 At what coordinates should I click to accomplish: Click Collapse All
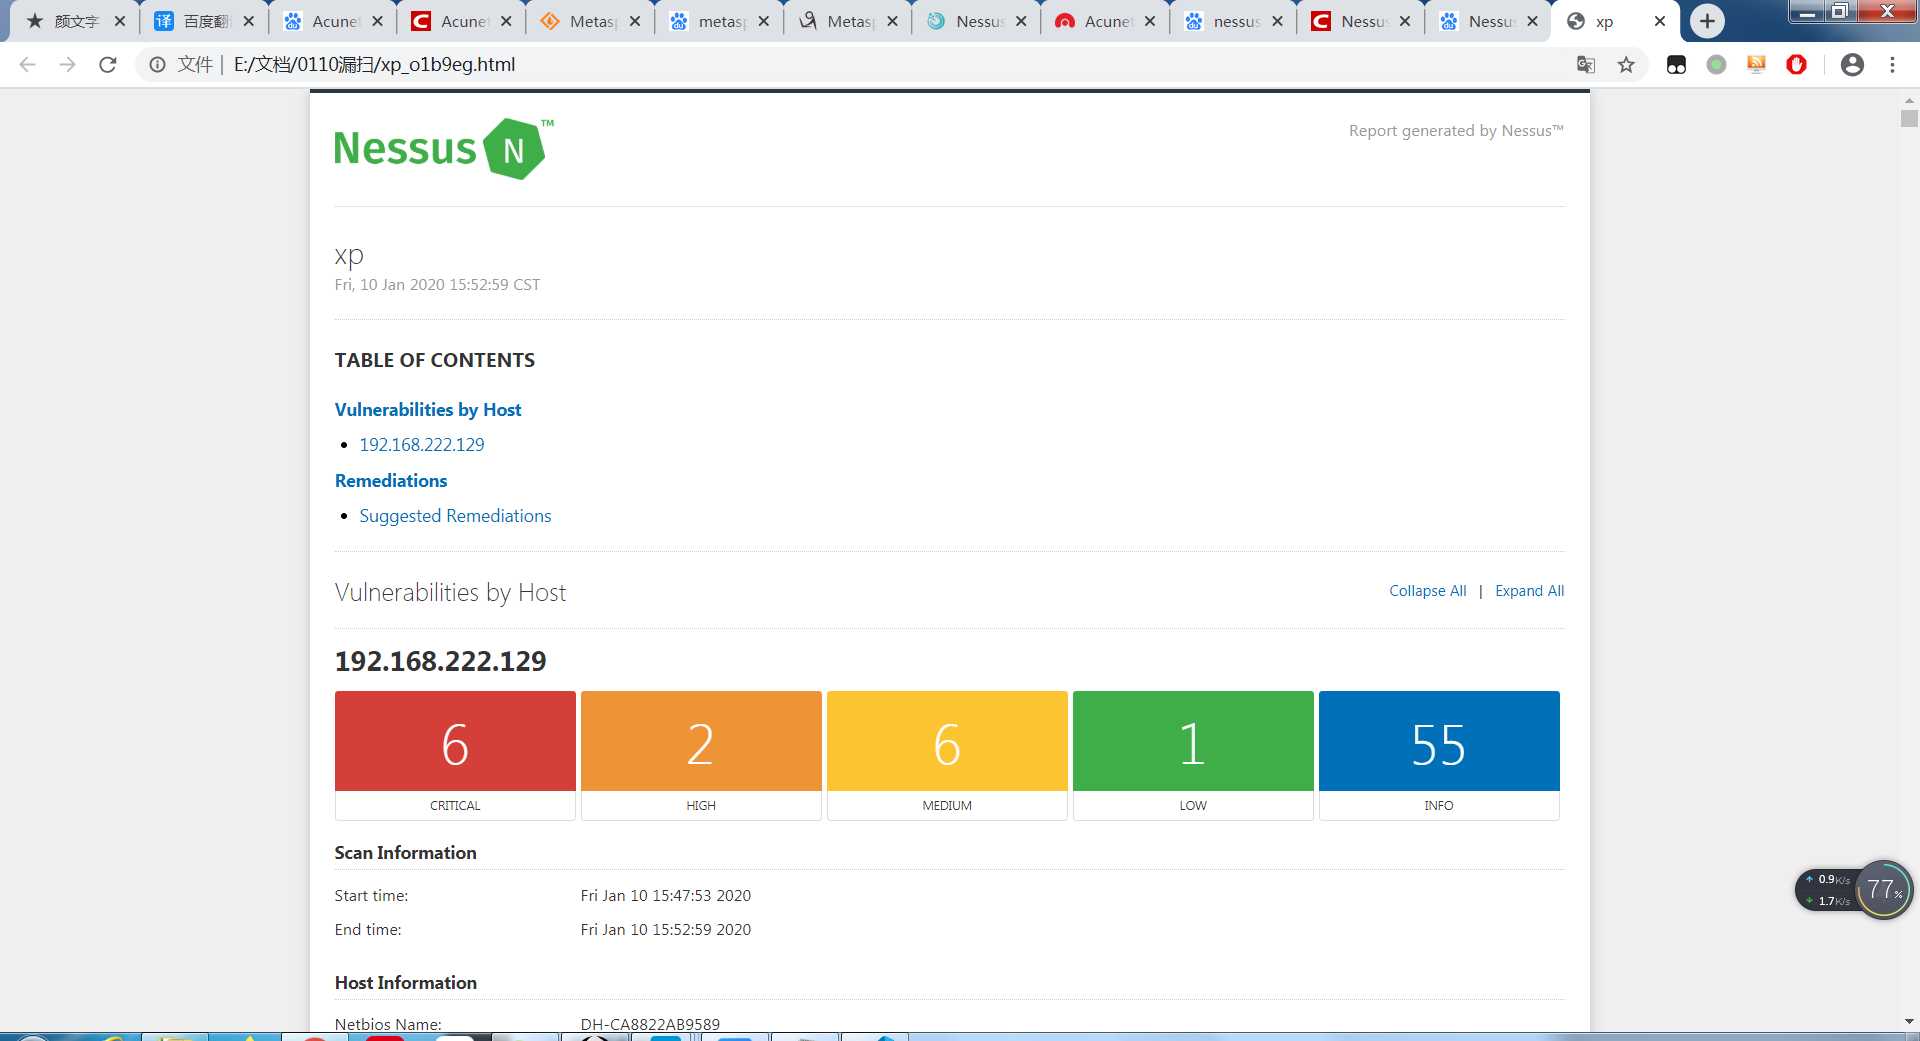(x=1427, y=591)
